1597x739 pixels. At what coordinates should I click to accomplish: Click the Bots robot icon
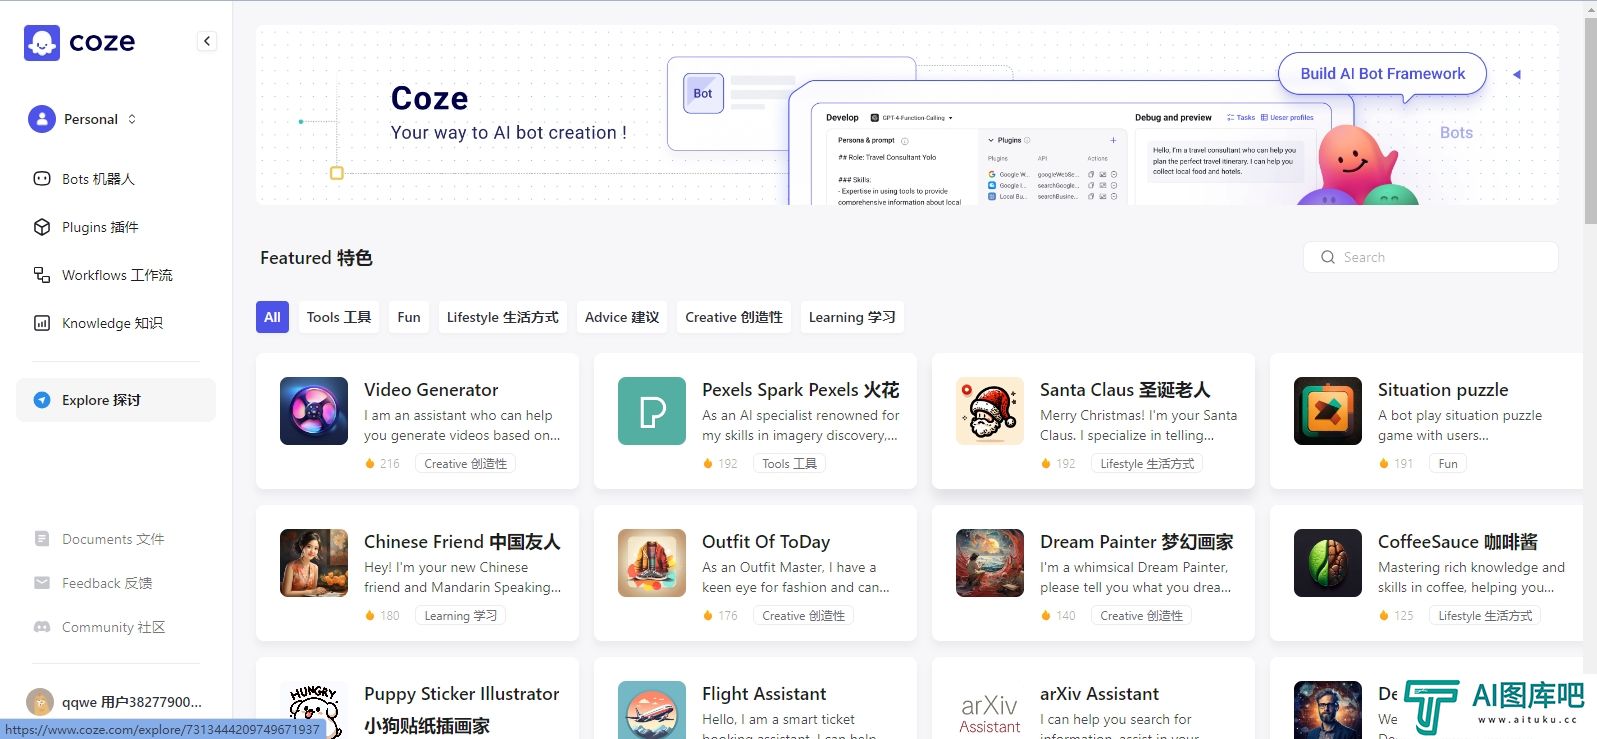click(x=42, y=179)
